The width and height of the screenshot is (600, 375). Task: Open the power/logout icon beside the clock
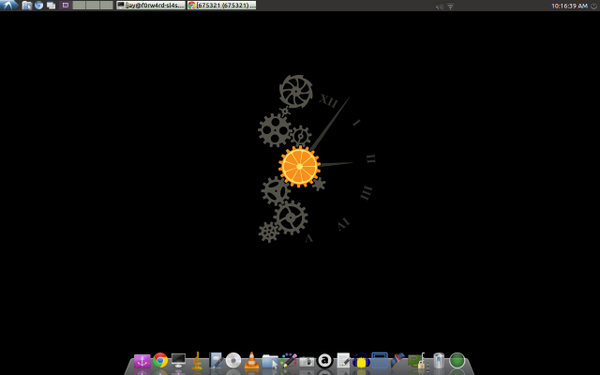tap(594, 6)
